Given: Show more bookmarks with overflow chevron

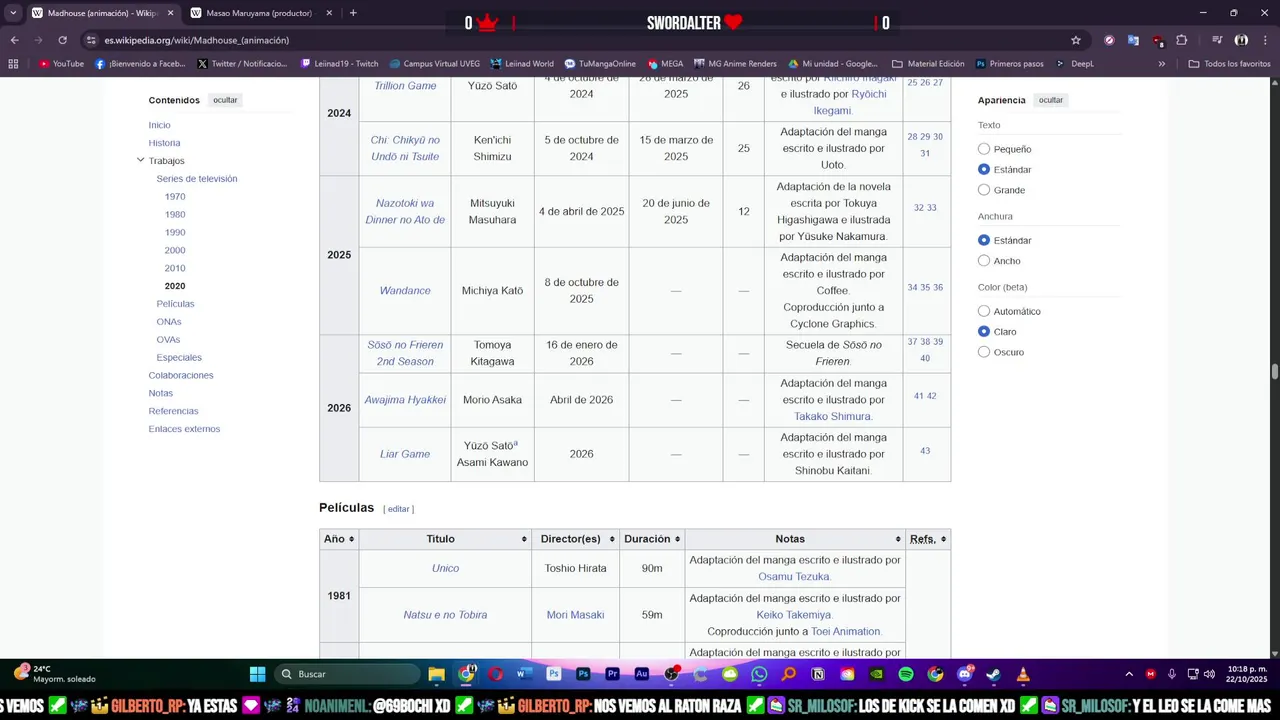Looking at the screenshot, I should [1161, 63].
